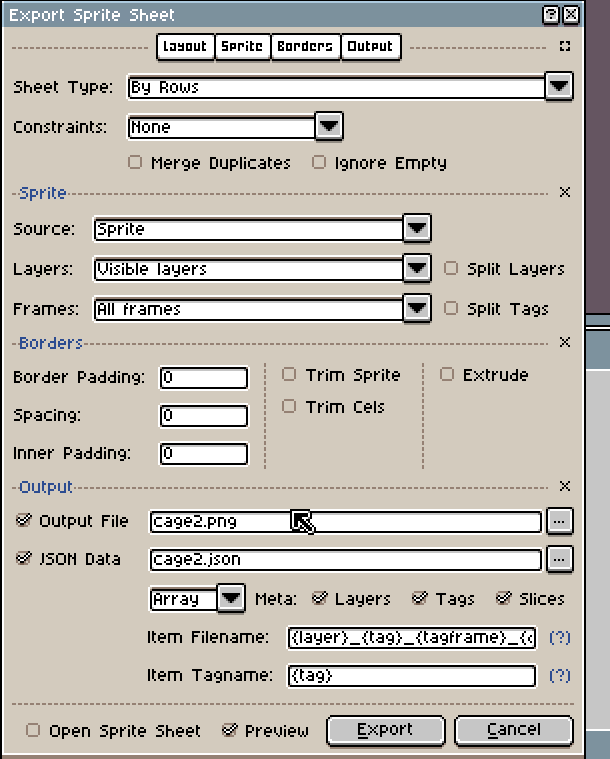Browse for Output File using ellipsis button
This screenshot has height=759, width=610.
click(560, 521)
